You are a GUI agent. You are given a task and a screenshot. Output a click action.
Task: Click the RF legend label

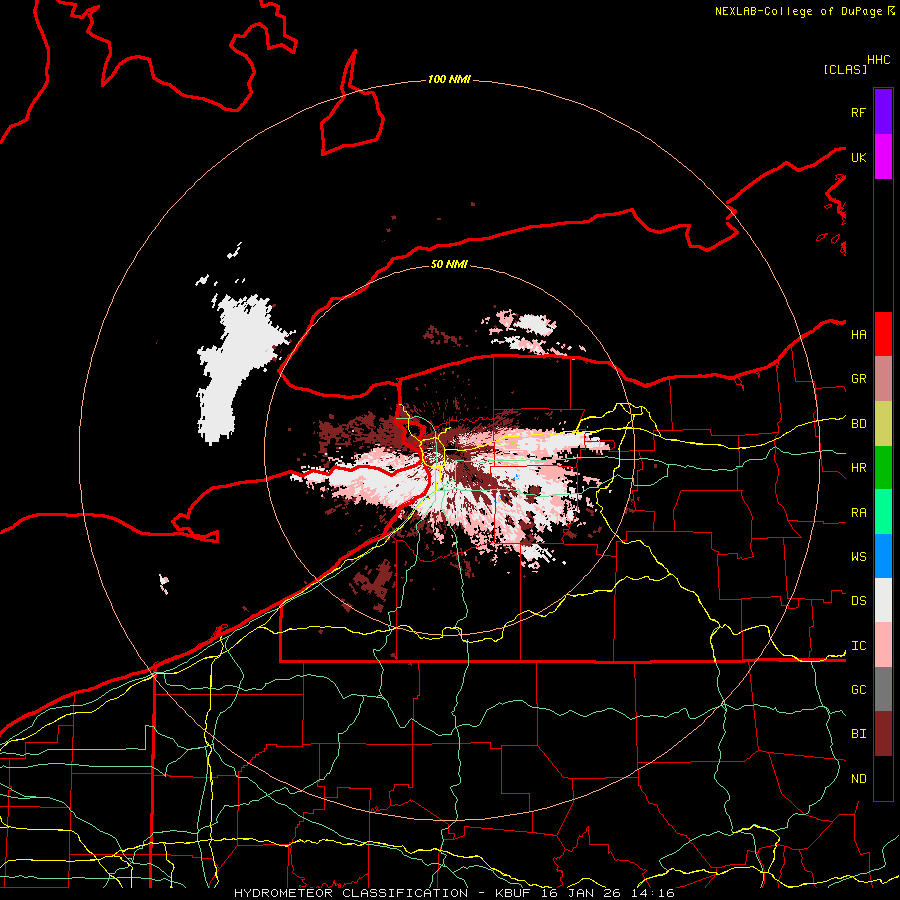pos(858,112)
